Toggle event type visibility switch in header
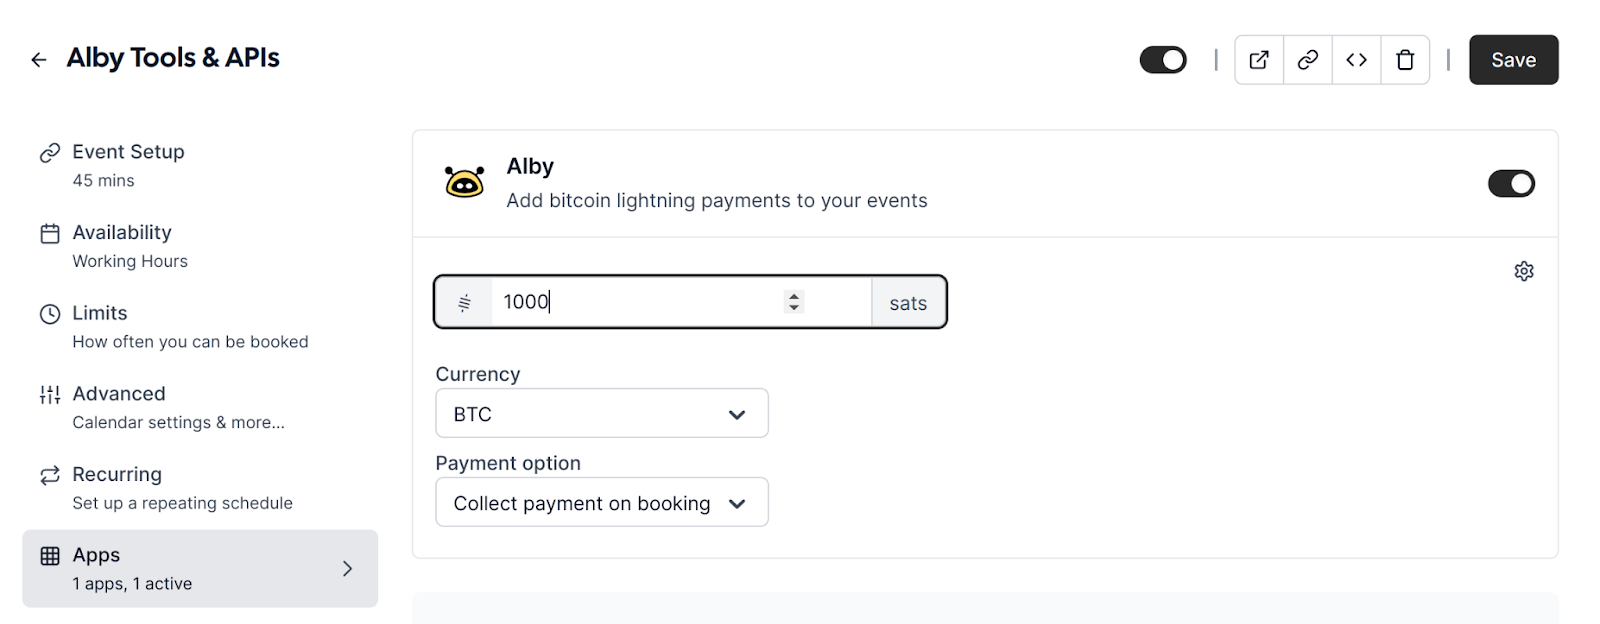 click(x=1163, y=60)
